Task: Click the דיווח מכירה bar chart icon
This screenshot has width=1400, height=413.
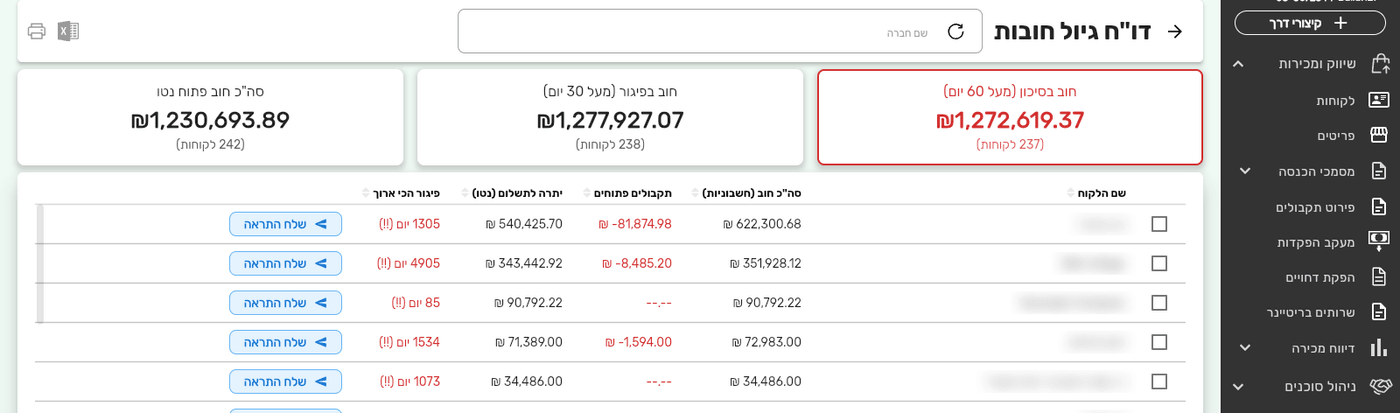Action: [x=1379, y=348]
